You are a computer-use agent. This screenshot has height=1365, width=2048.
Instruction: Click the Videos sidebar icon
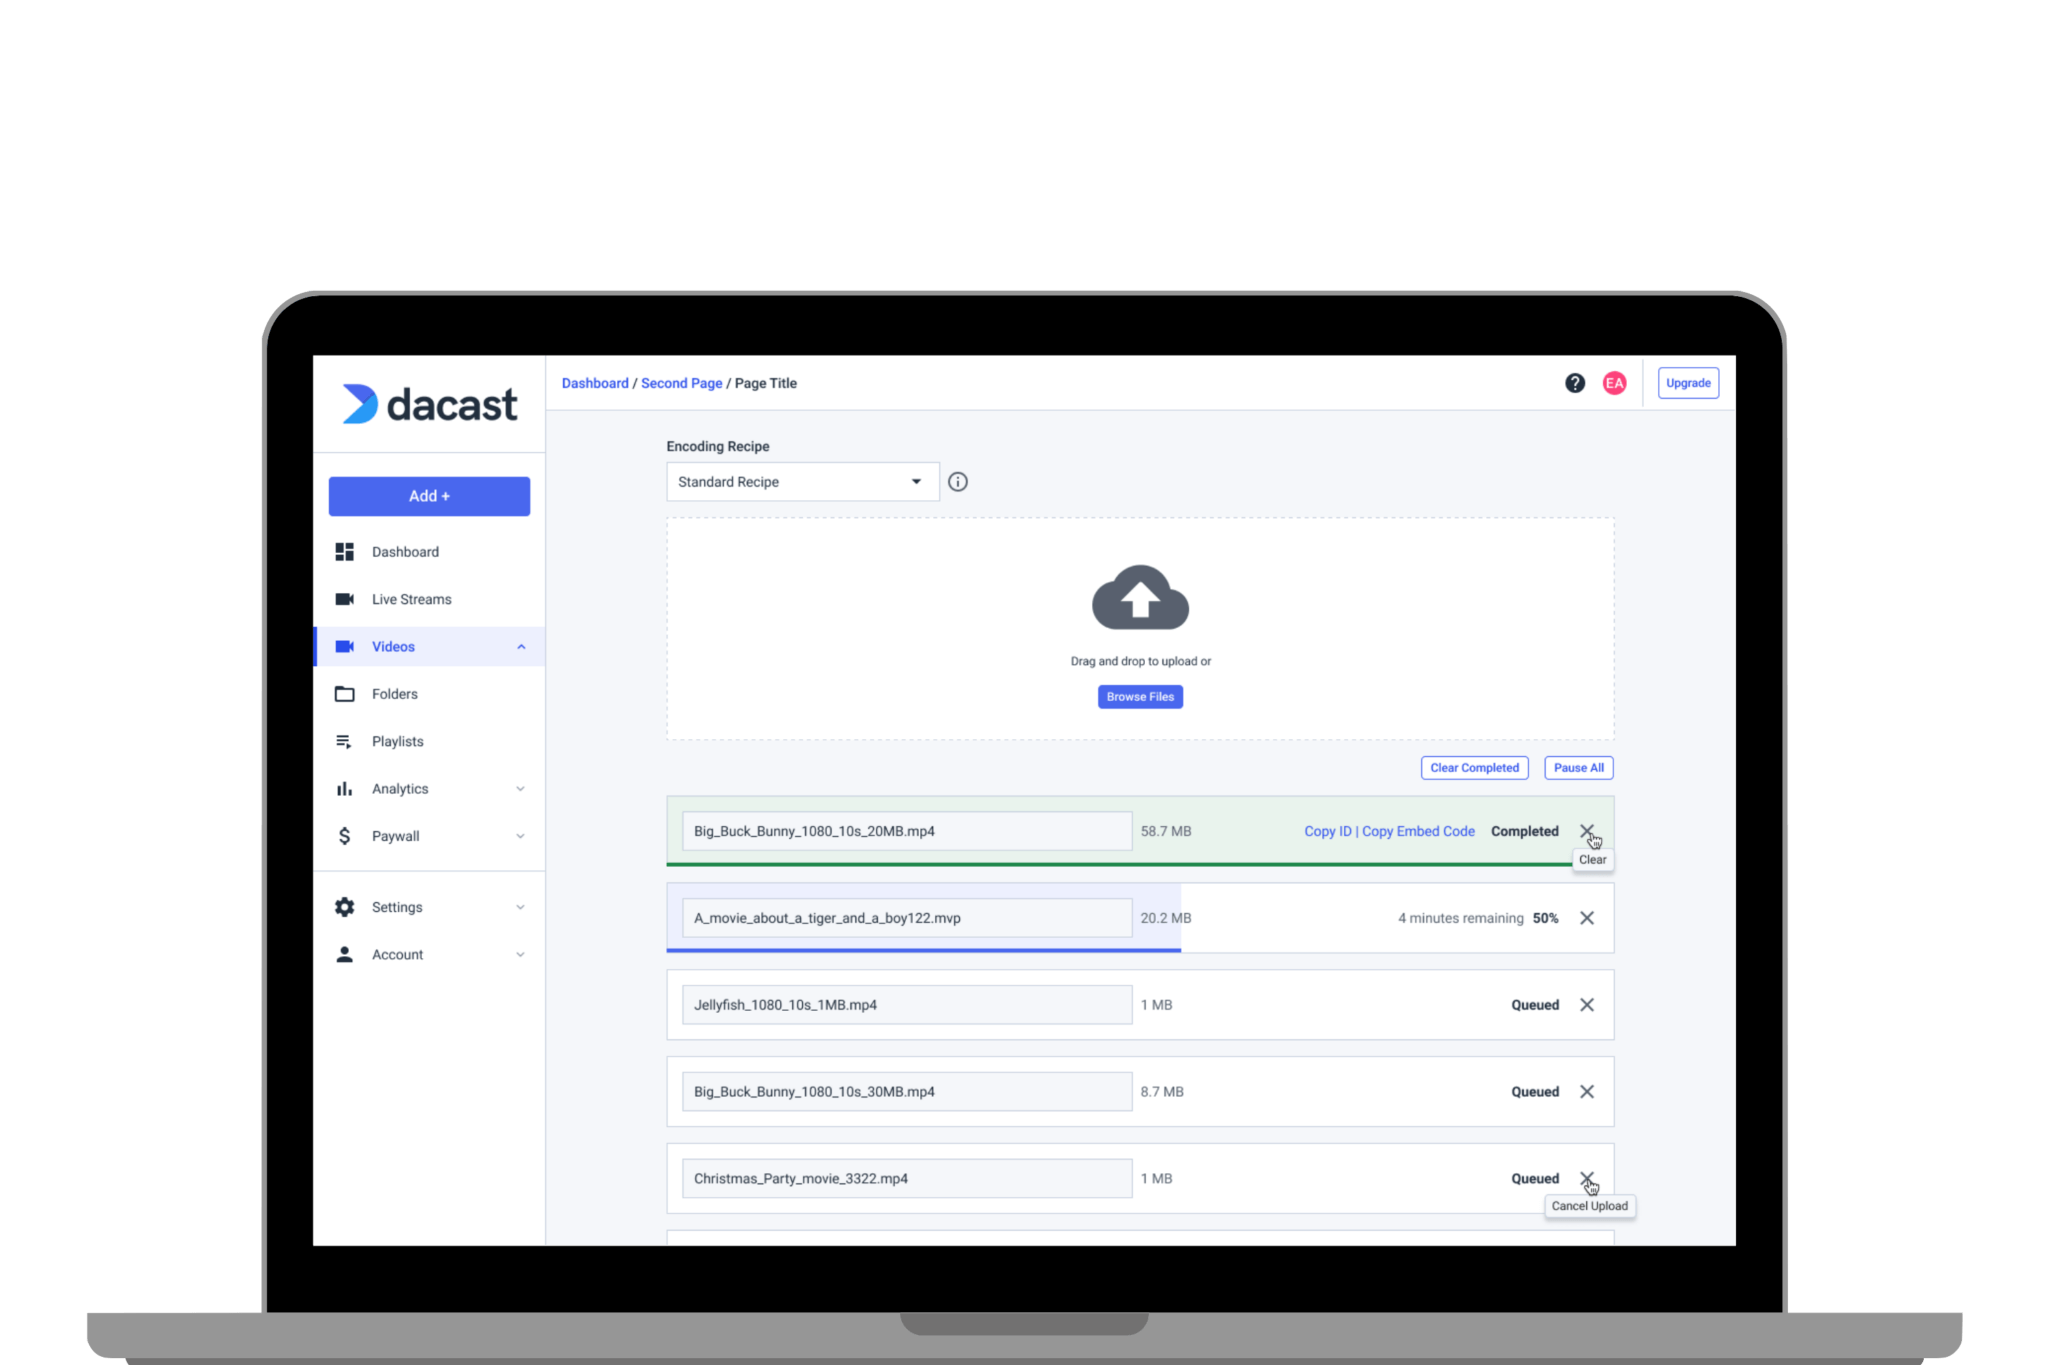345,646
